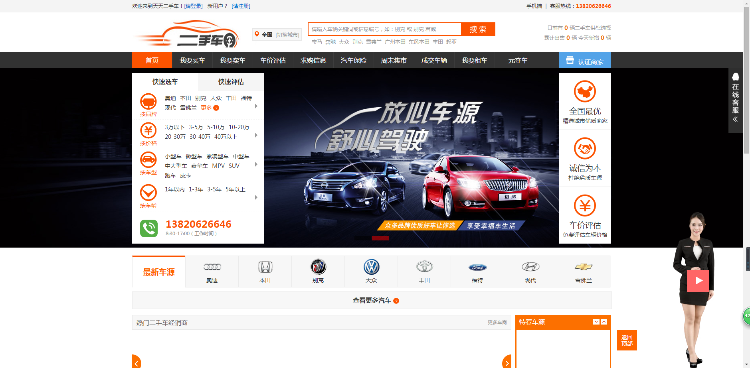Screen dimensions: 750x368
Task: Expand the brand filter row arrow
Action: pos(256,106)
